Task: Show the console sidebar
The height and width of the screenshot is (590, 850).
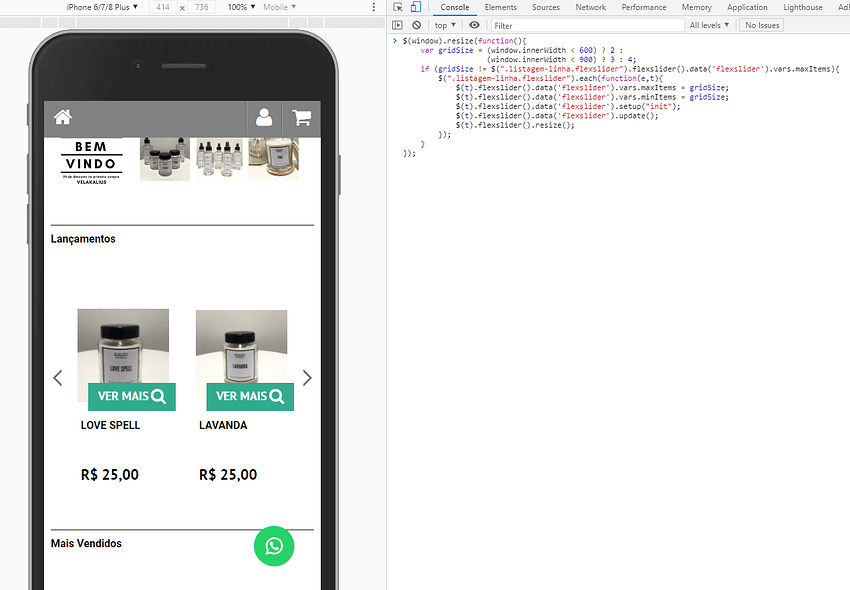Action: pos(397,25)
